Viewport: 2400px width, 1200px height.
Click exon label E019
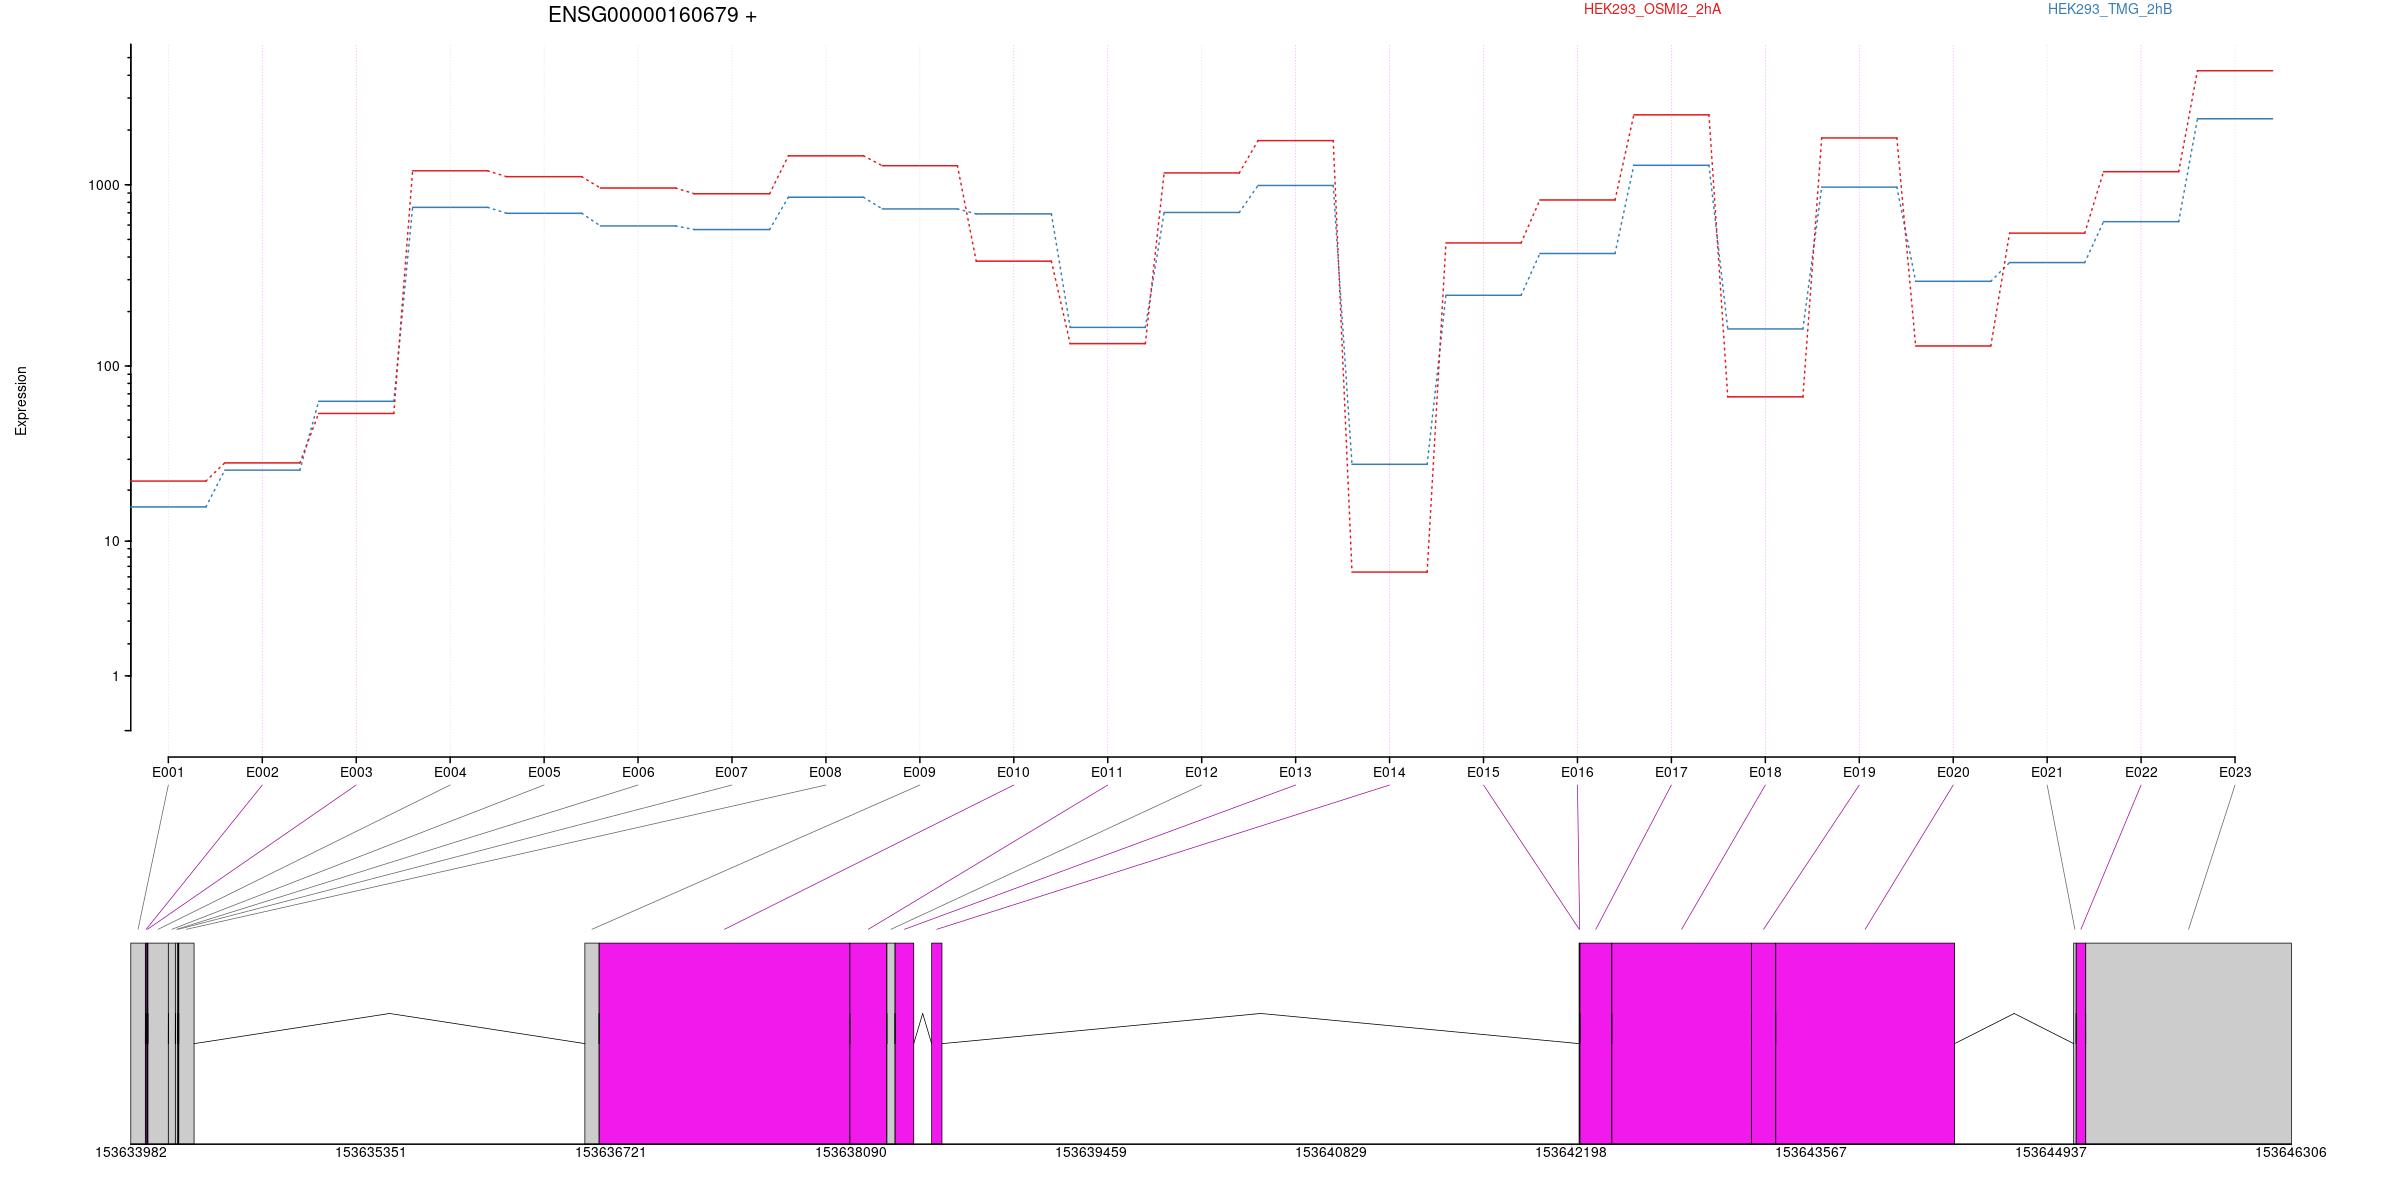(1859, 772)
